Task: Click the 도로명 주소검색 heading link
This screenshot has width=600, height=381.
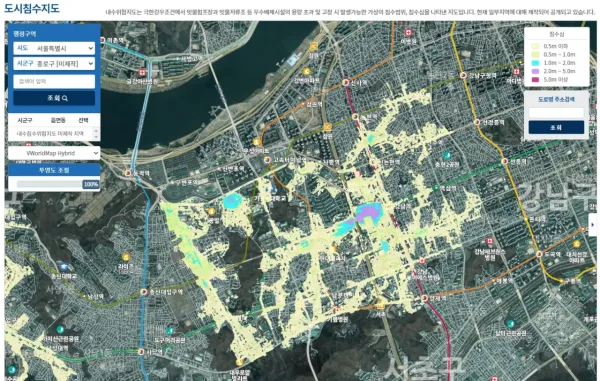Action: (x=556, y=99)
